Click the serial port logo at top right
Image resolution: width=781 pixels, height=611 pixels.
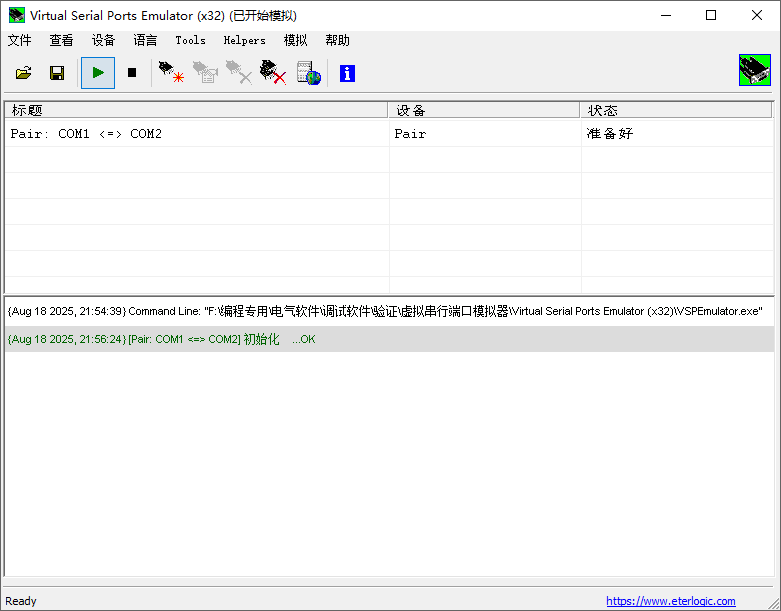click(754, 71)
